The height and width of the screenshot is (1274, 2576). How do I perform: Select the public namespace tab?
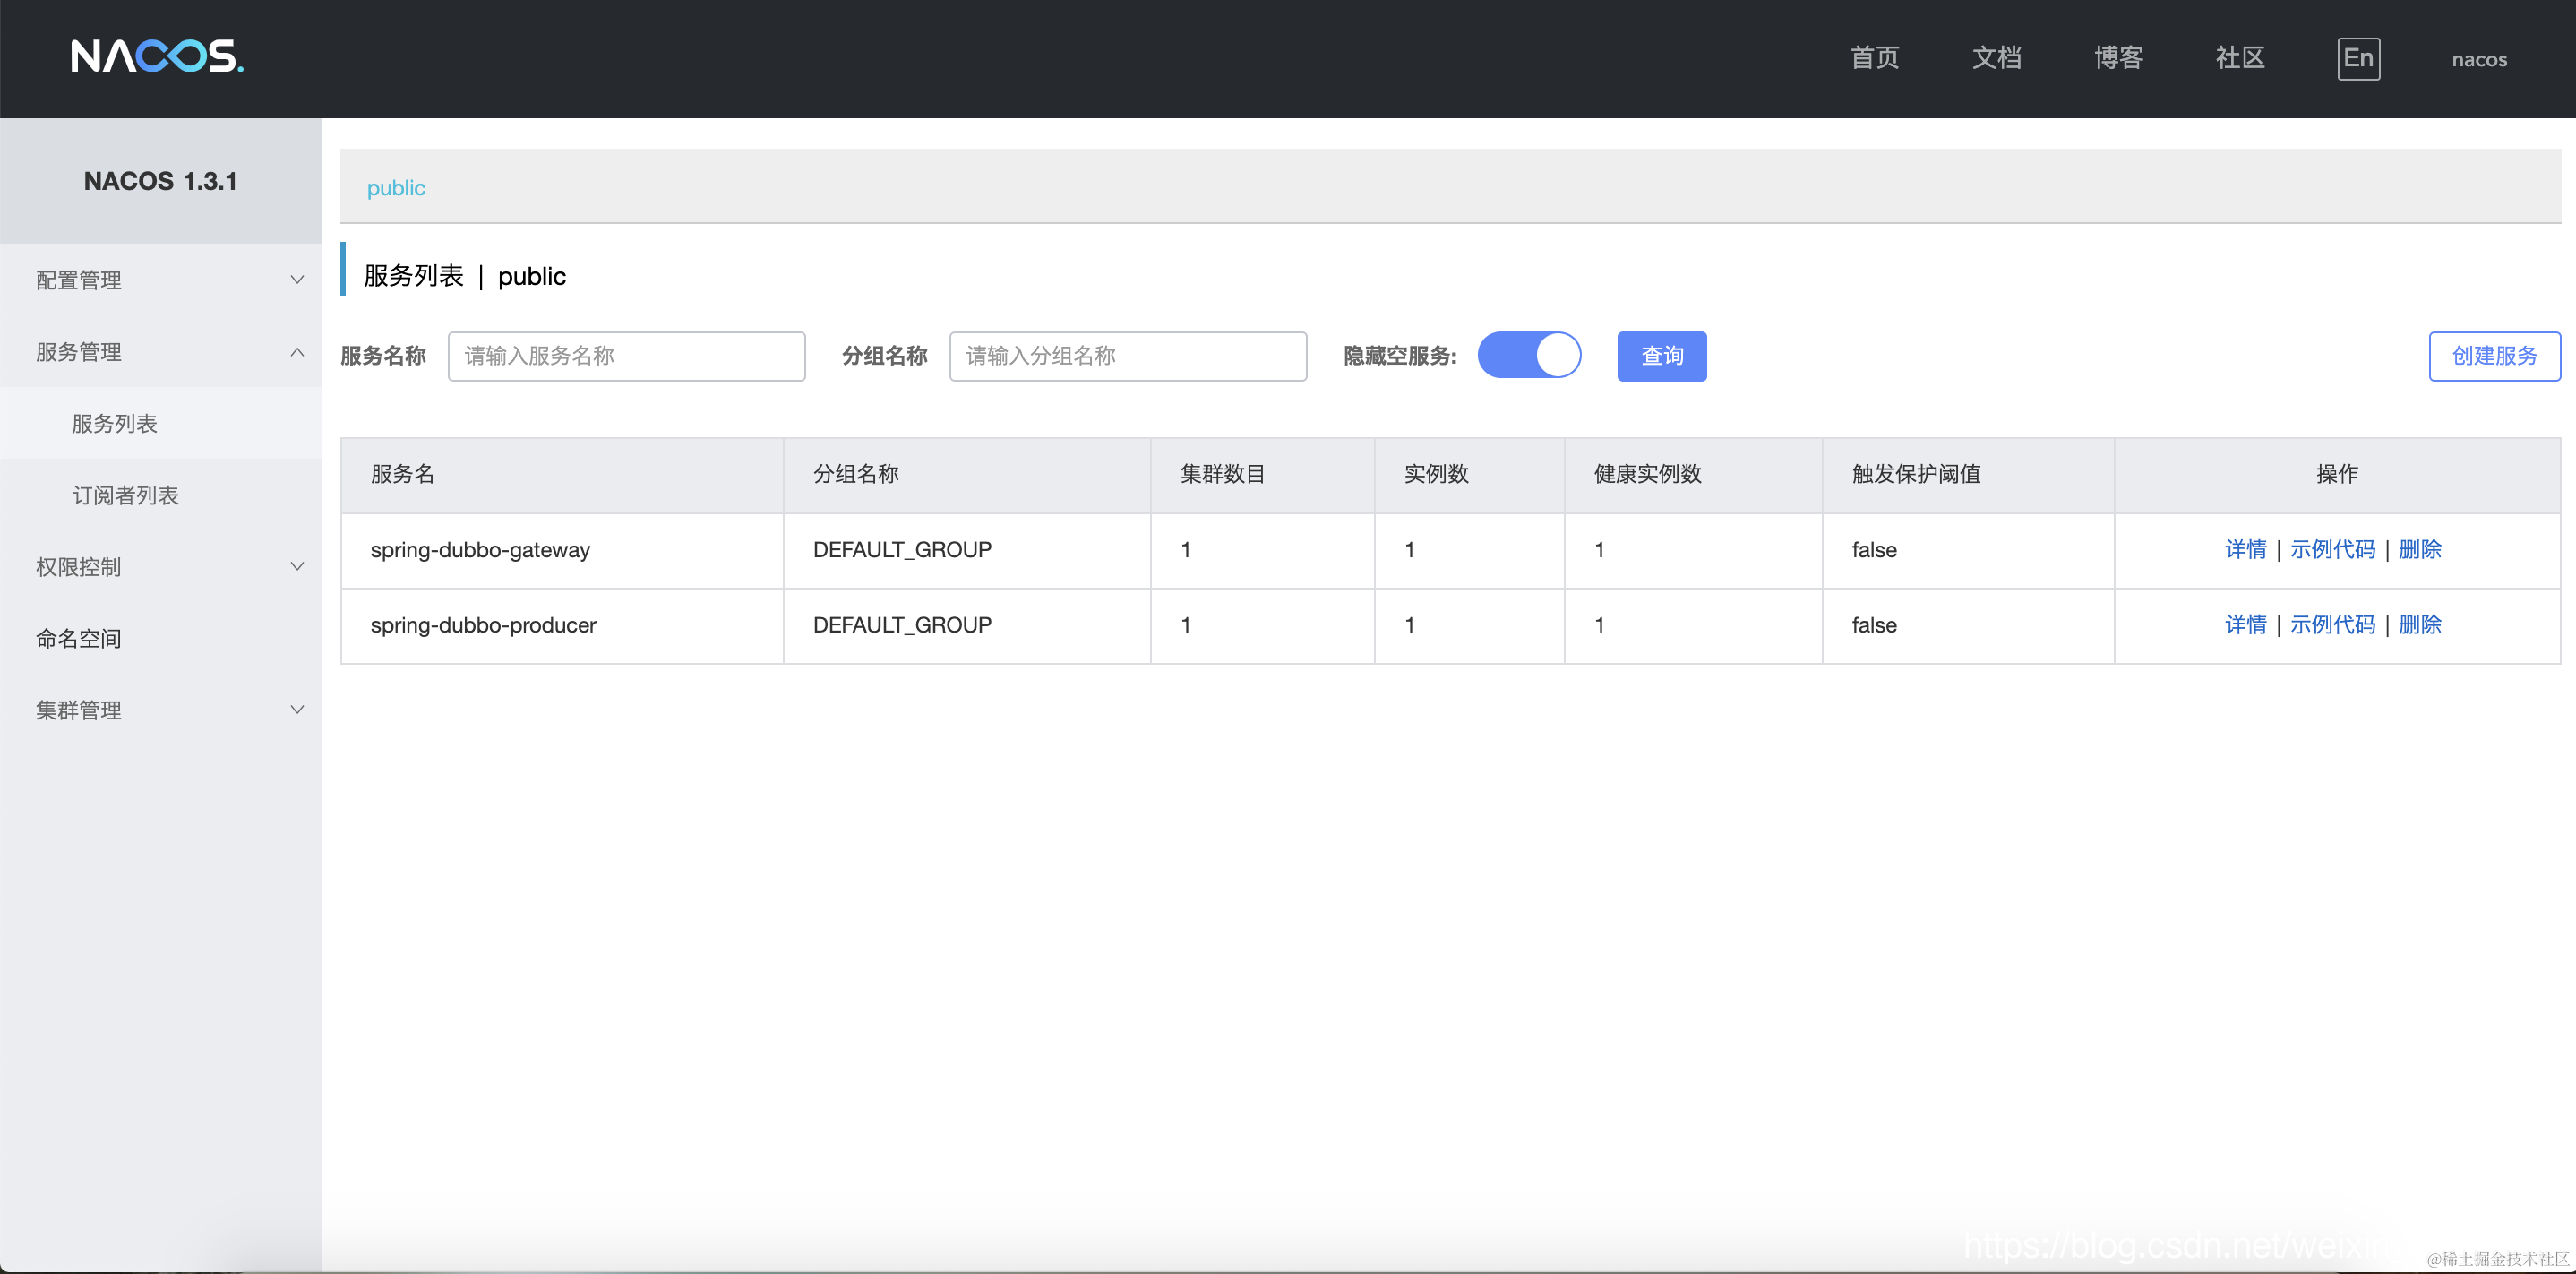tap(396, 188)
